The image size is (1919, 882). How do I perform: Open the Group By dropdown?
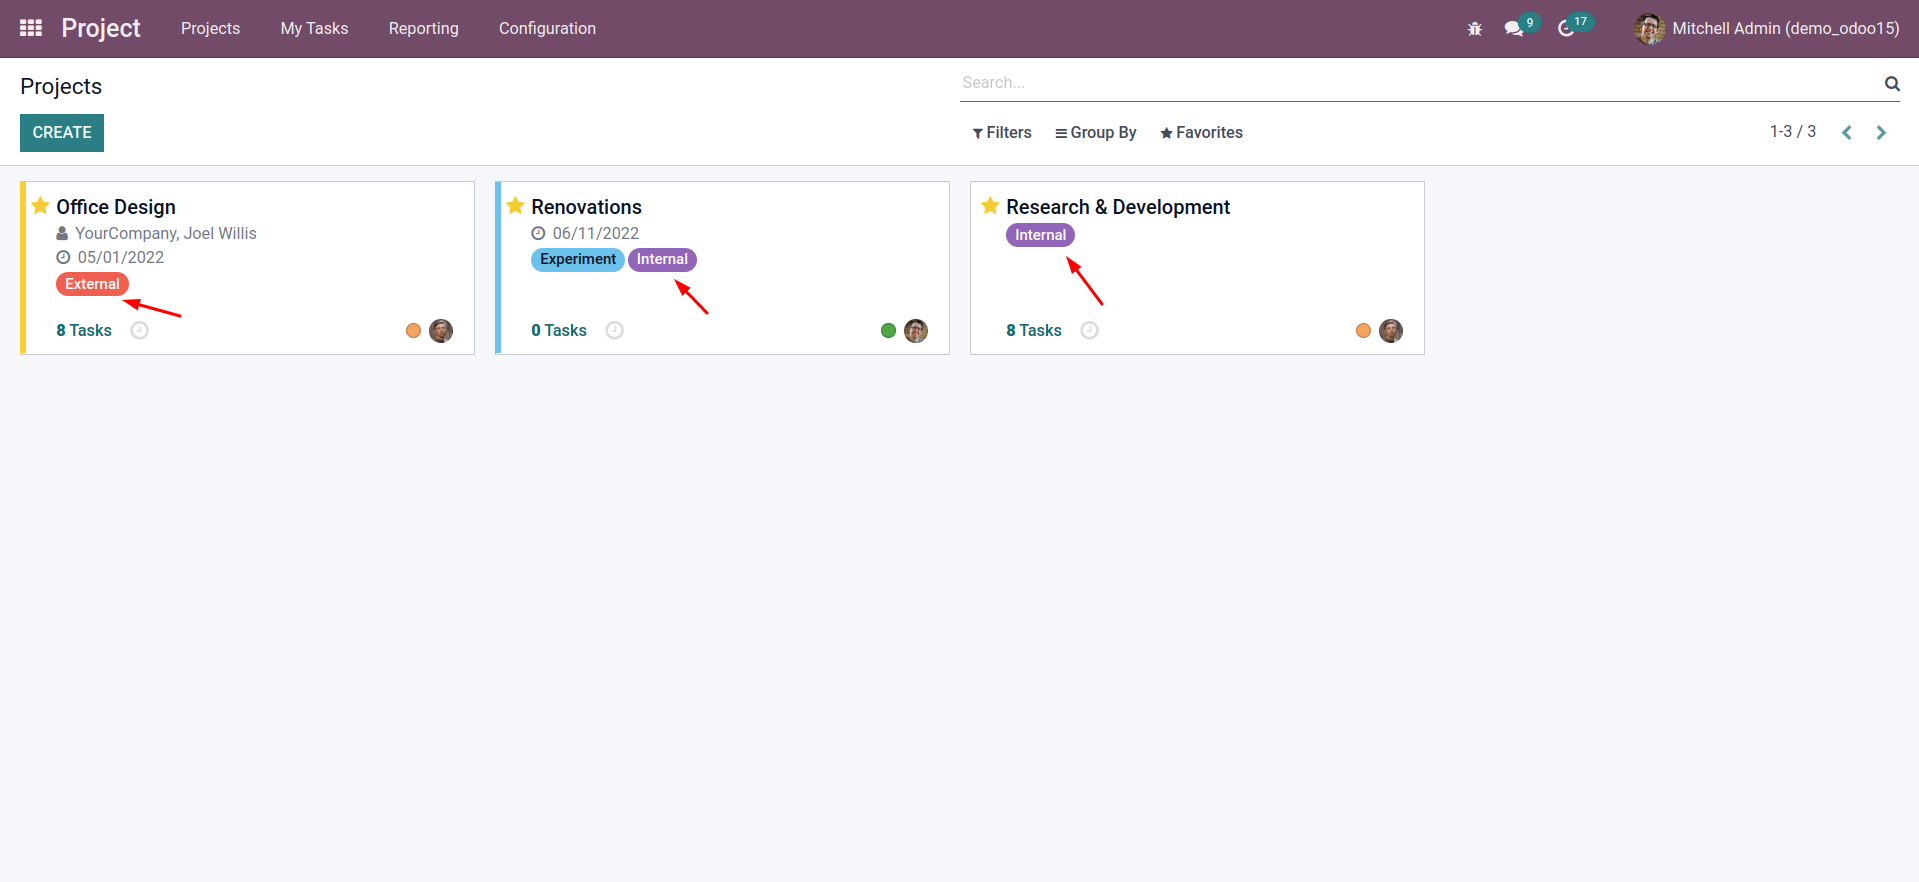1096,133
